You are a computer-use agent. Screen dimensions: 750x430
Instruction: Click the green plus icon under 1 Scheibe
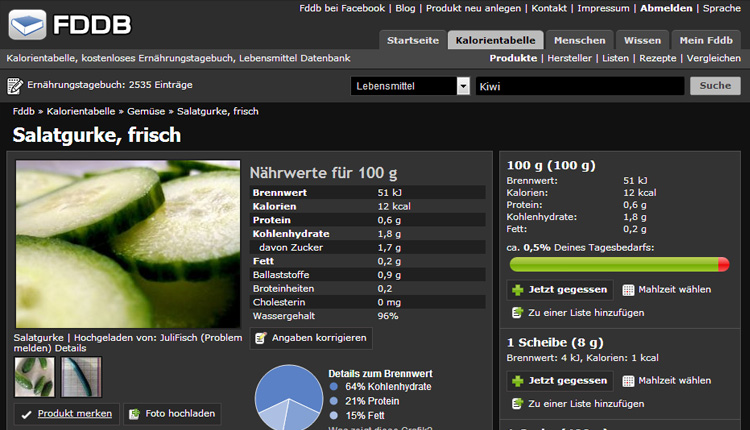(x=518, y=381)
